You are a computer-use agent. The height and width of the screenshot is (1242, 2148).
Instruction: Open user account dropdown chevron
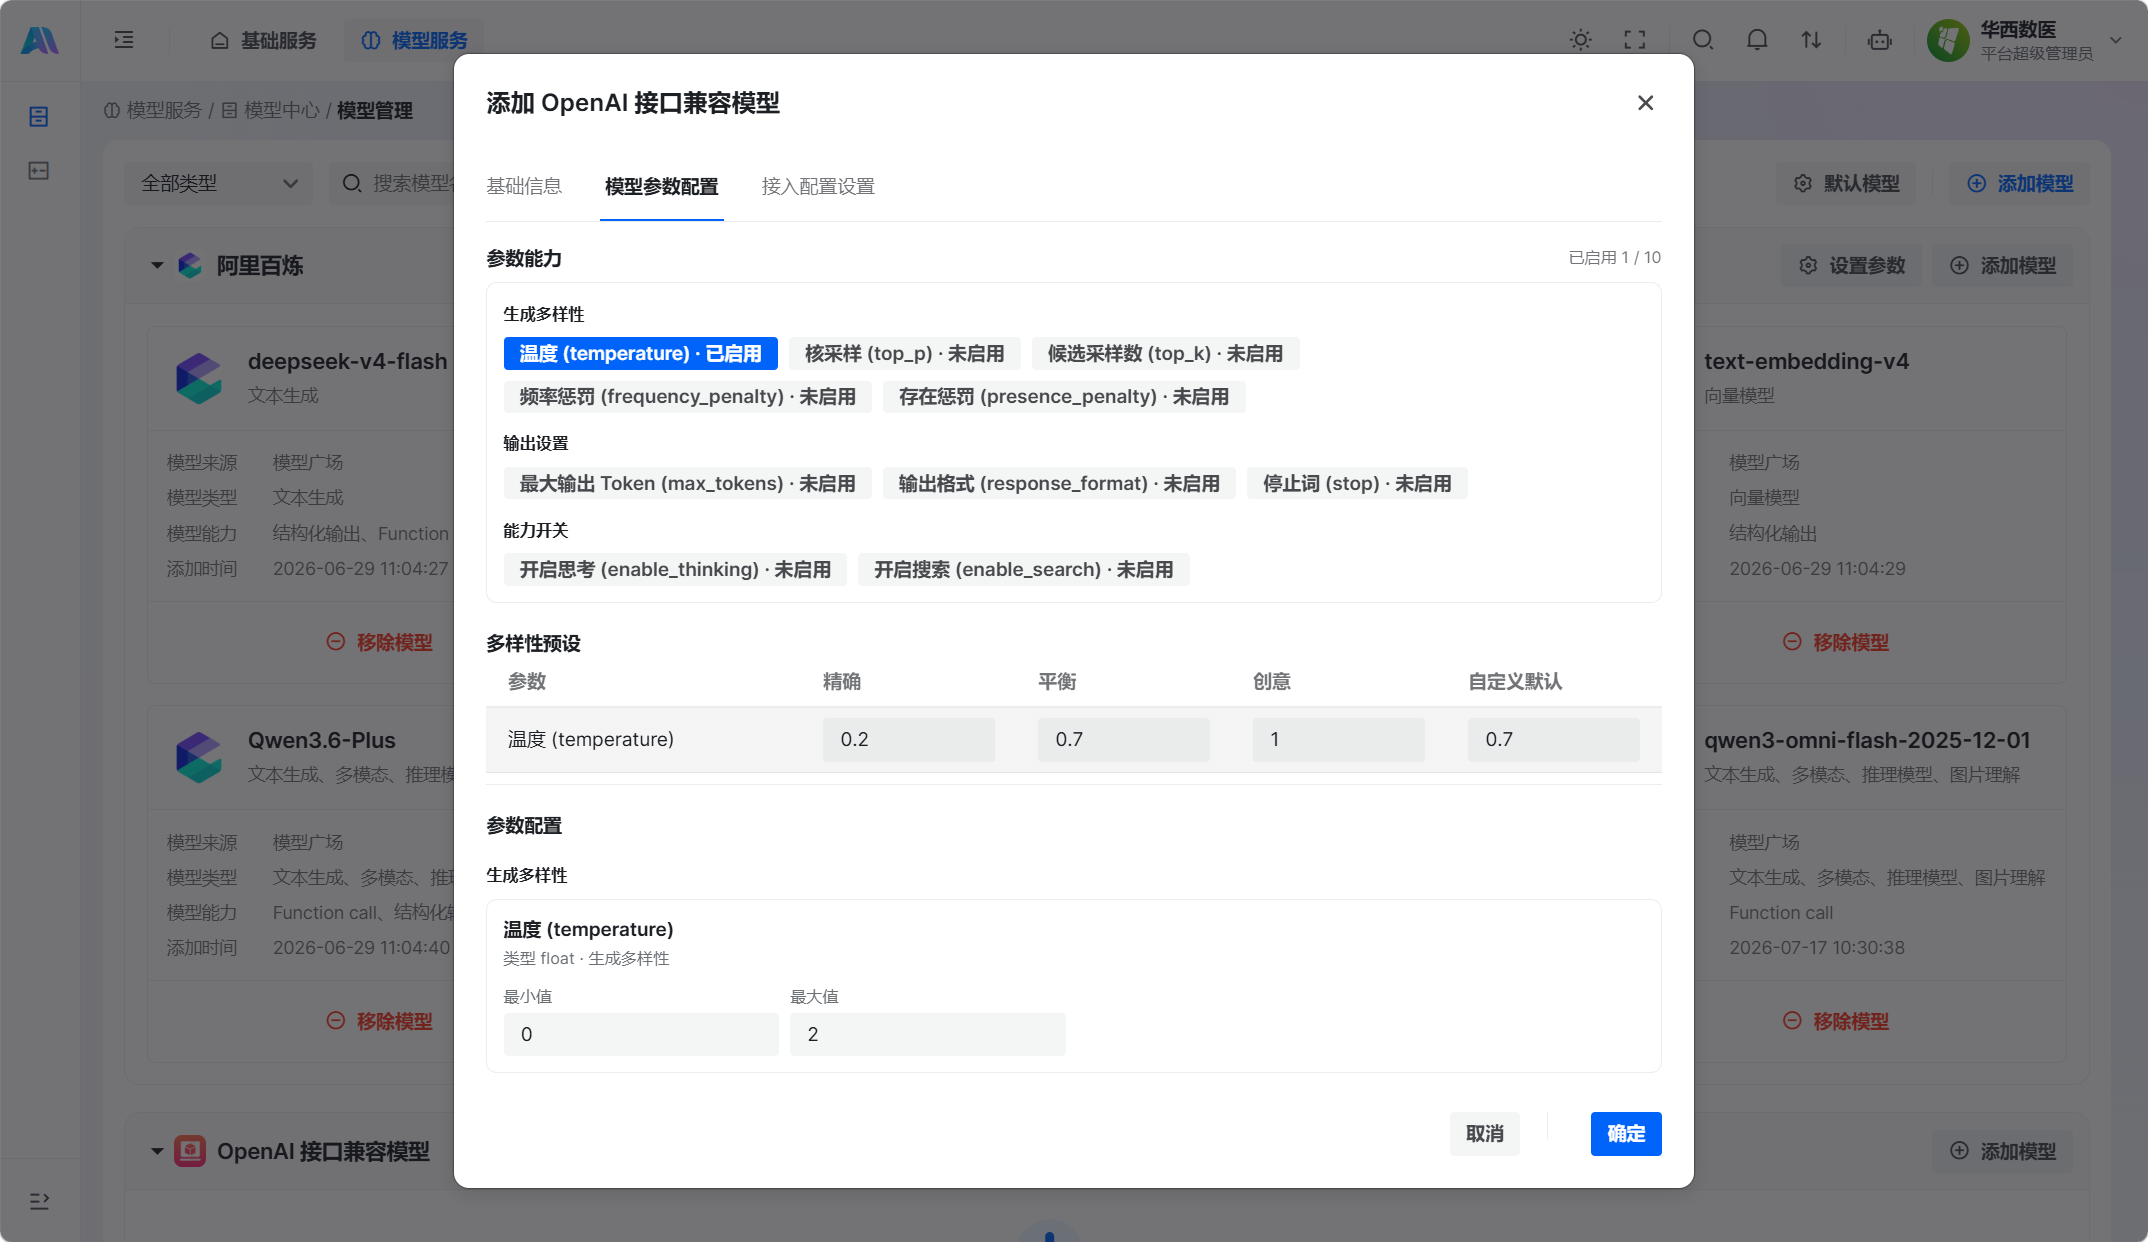click(x=2116, y=40)
